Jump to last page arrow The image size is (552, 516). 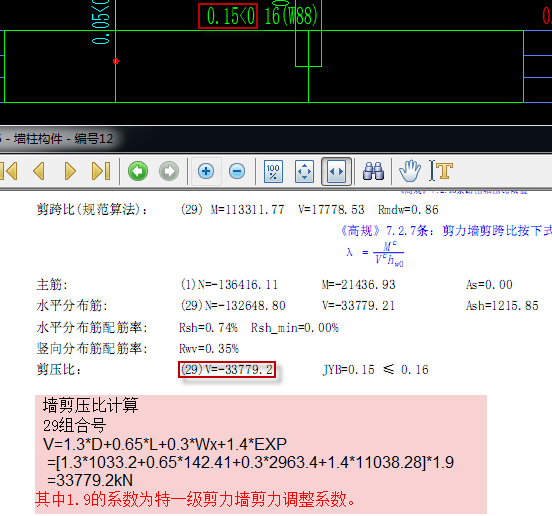[101, 171]
